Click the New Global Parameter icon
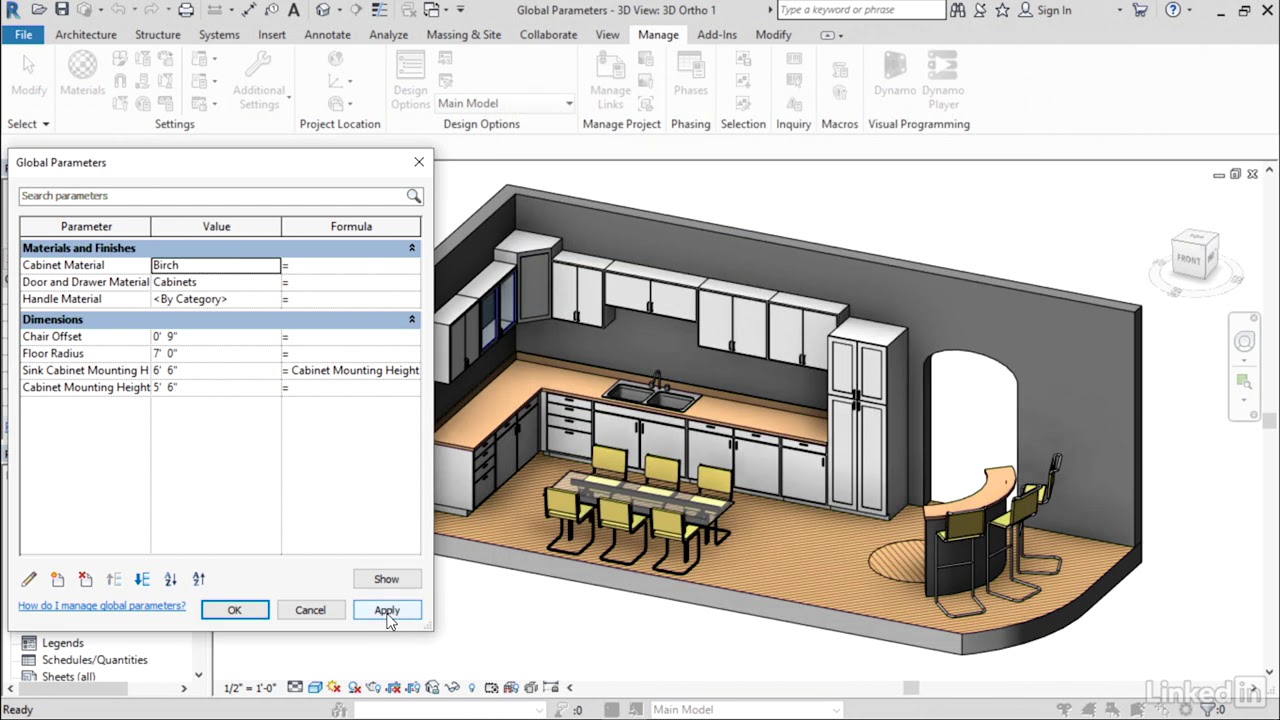This screenshot has width=1280, height=720. [x=57, y=579]
